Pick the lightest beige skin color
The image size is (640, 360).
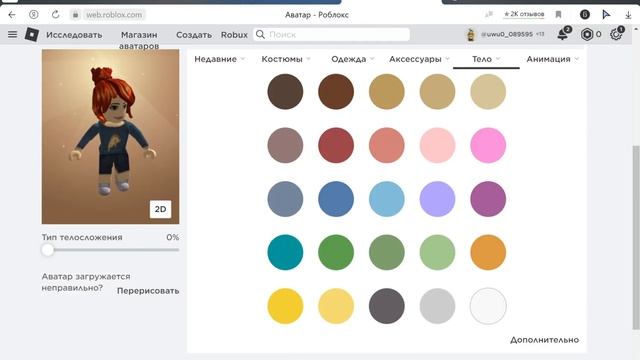click(x=488, y=91)
